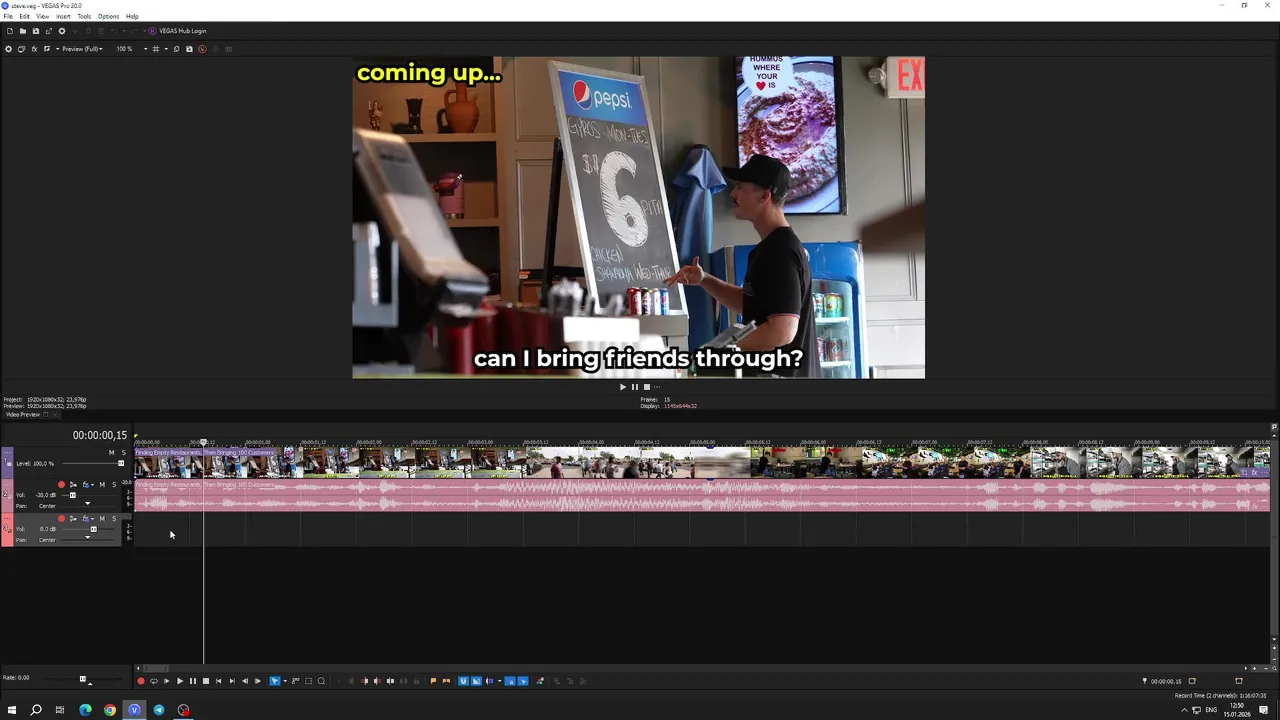Toggle Auto Ripple button
Viewport: 1280px width, 720px height.
[x=489, y=681]
